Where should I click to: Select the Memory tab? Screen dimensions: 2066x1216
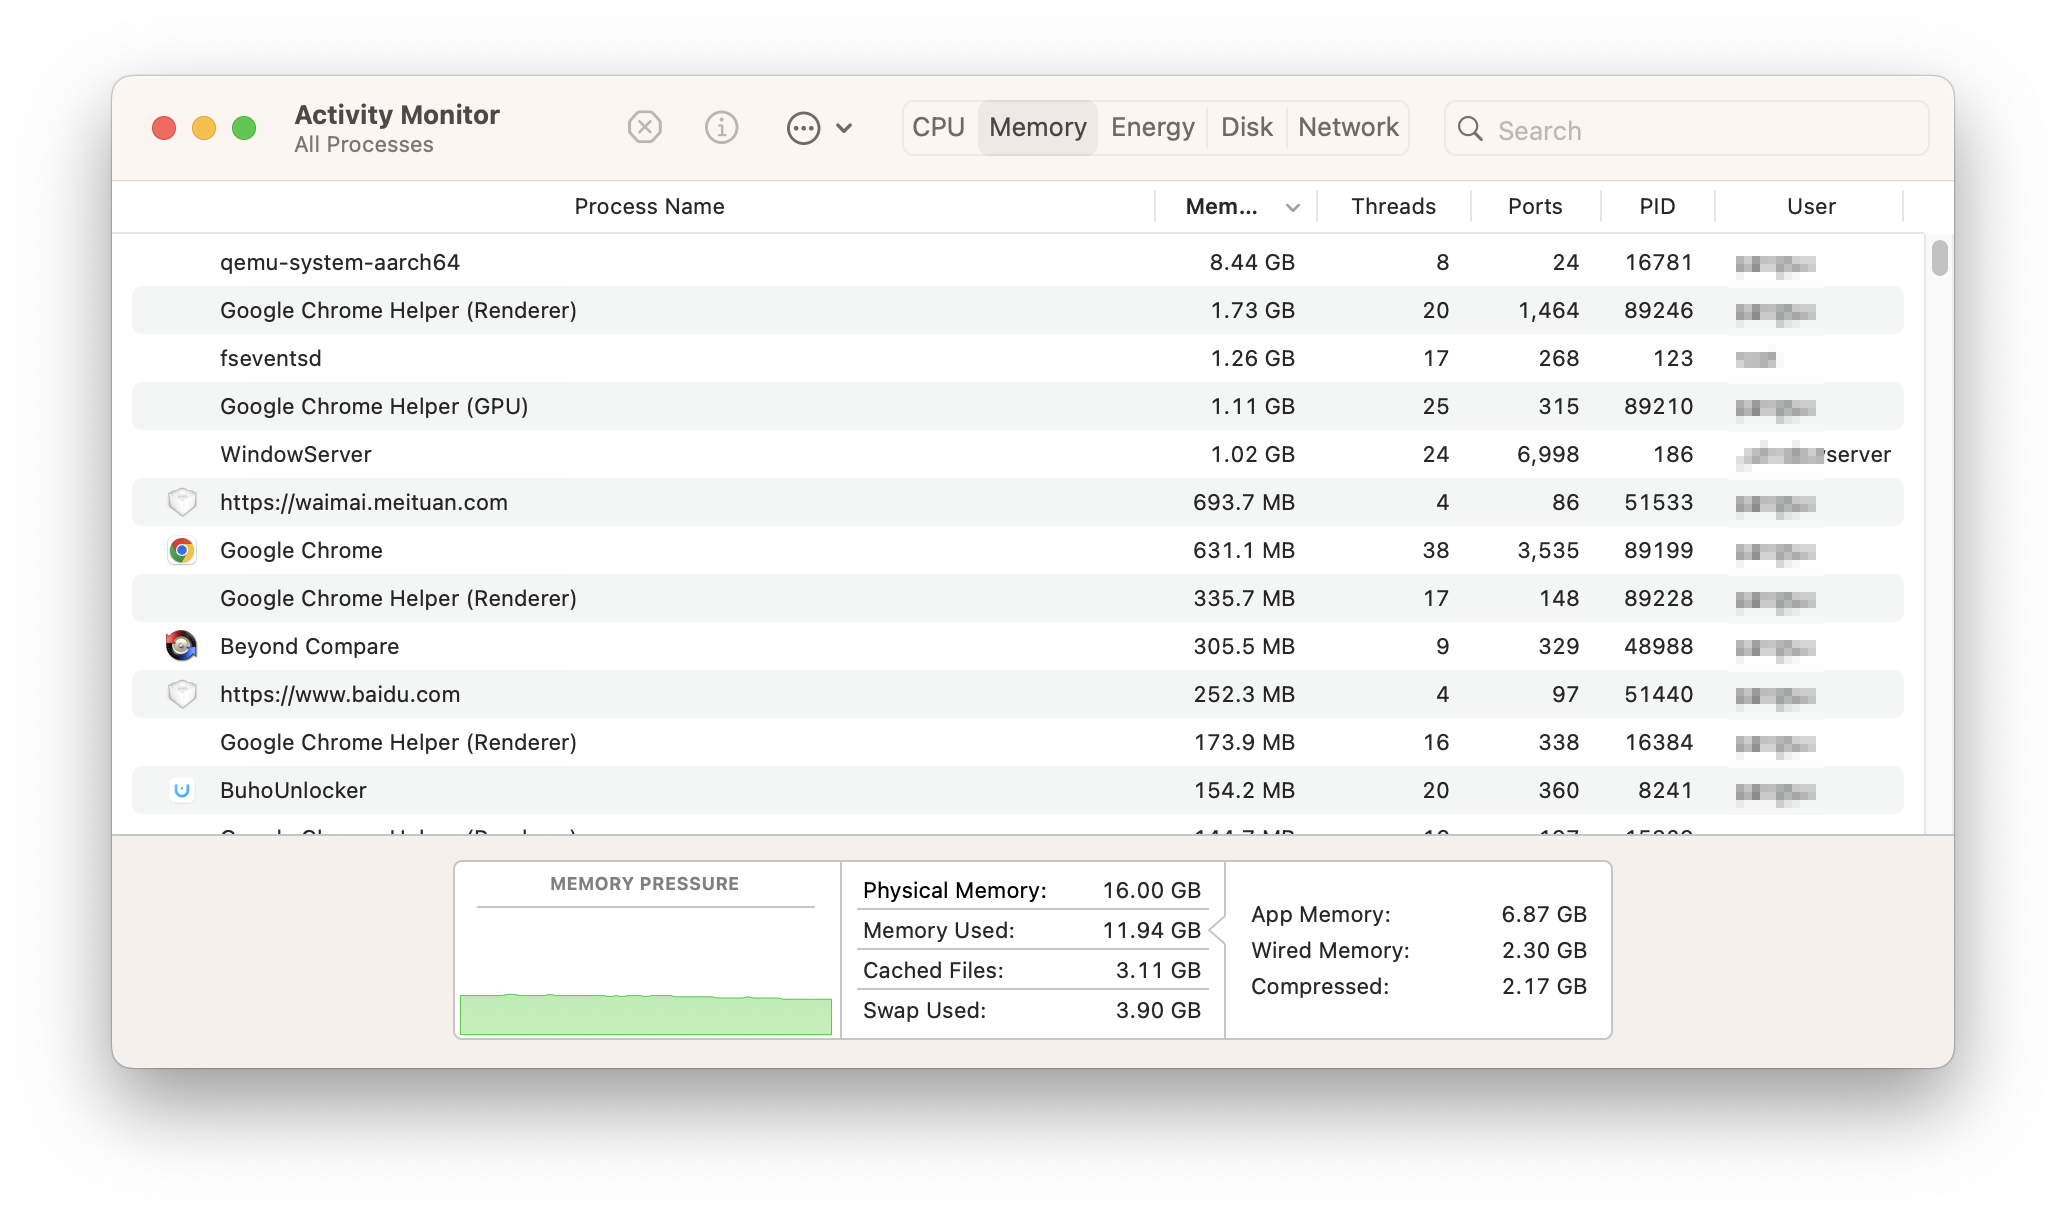pos(1037,128)
